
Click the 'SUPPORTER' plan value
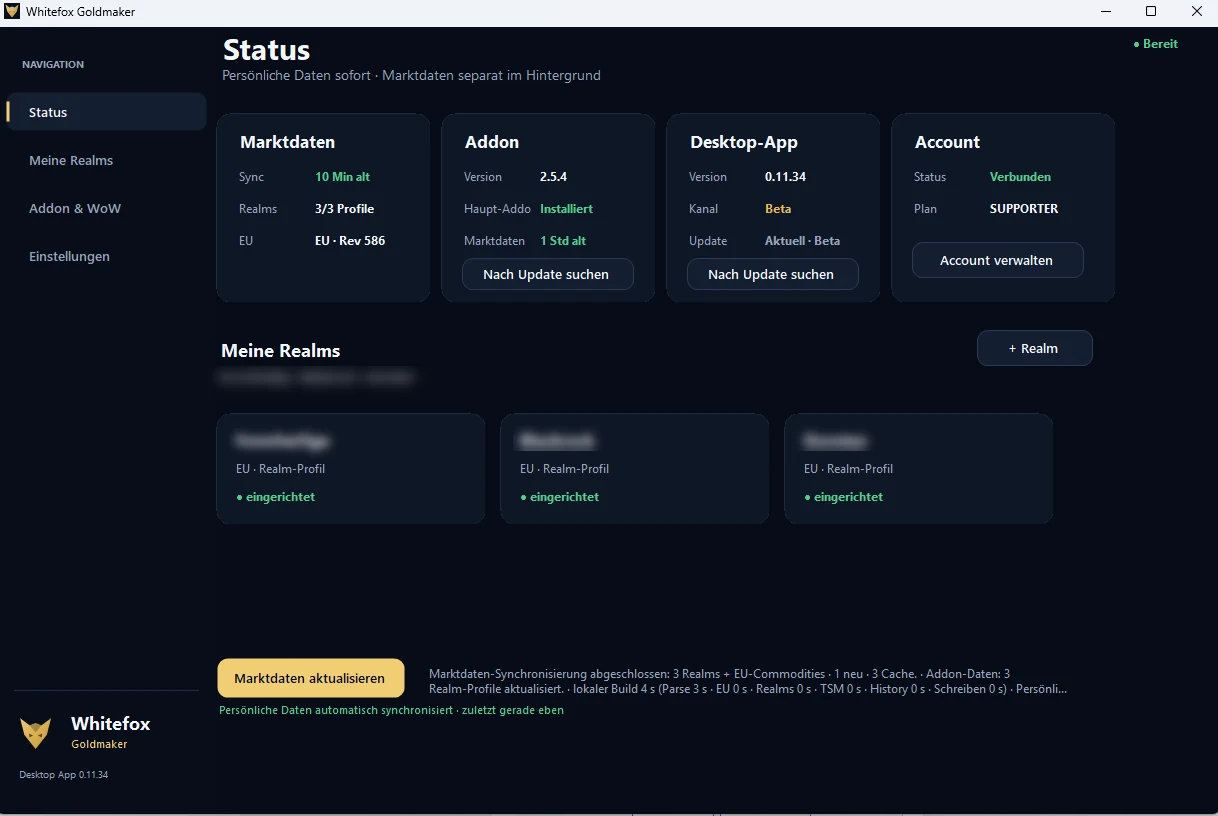(x=1024, y=209)
